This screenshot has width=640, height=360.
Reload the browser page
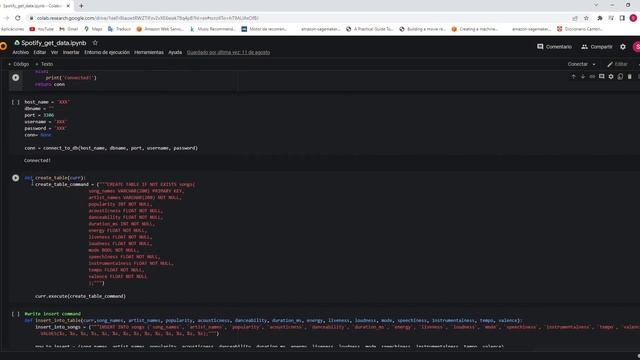click(18, 18)
